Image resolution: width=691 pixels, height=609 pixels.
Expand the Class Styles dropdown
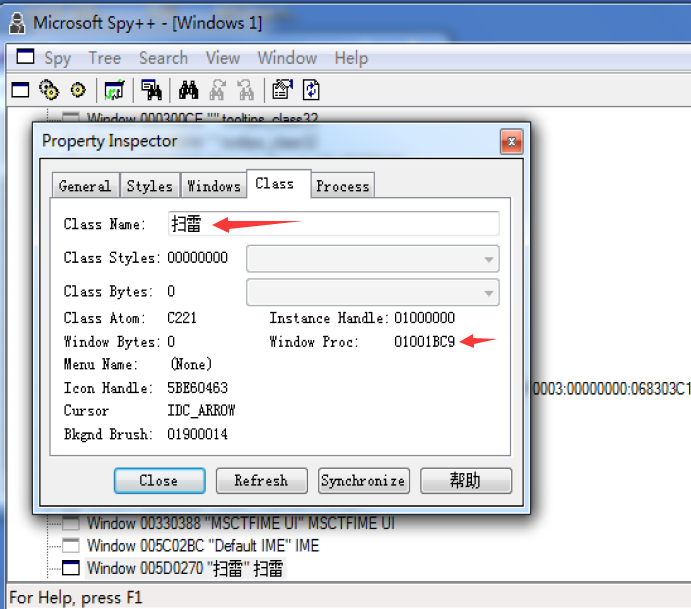pyautogui.click(x=372, y=259)
